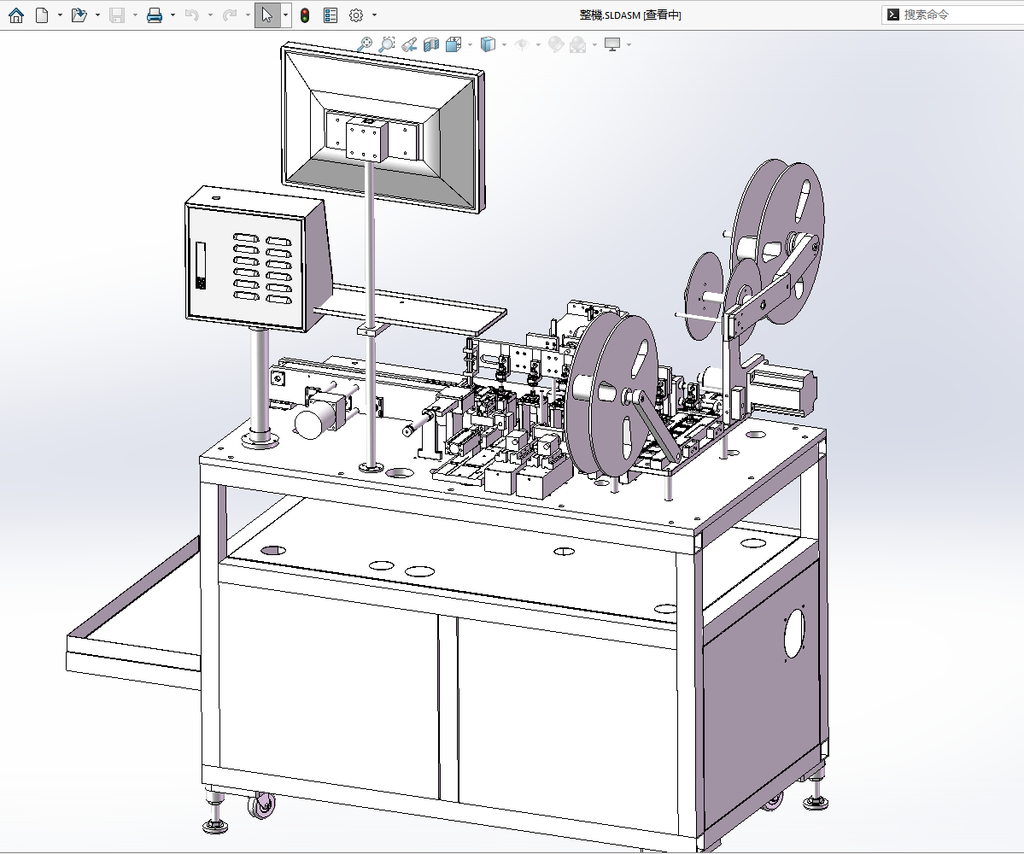Activate the Select cursor tool
This screenshot has height=854, width=1024.
click(267, 15)
